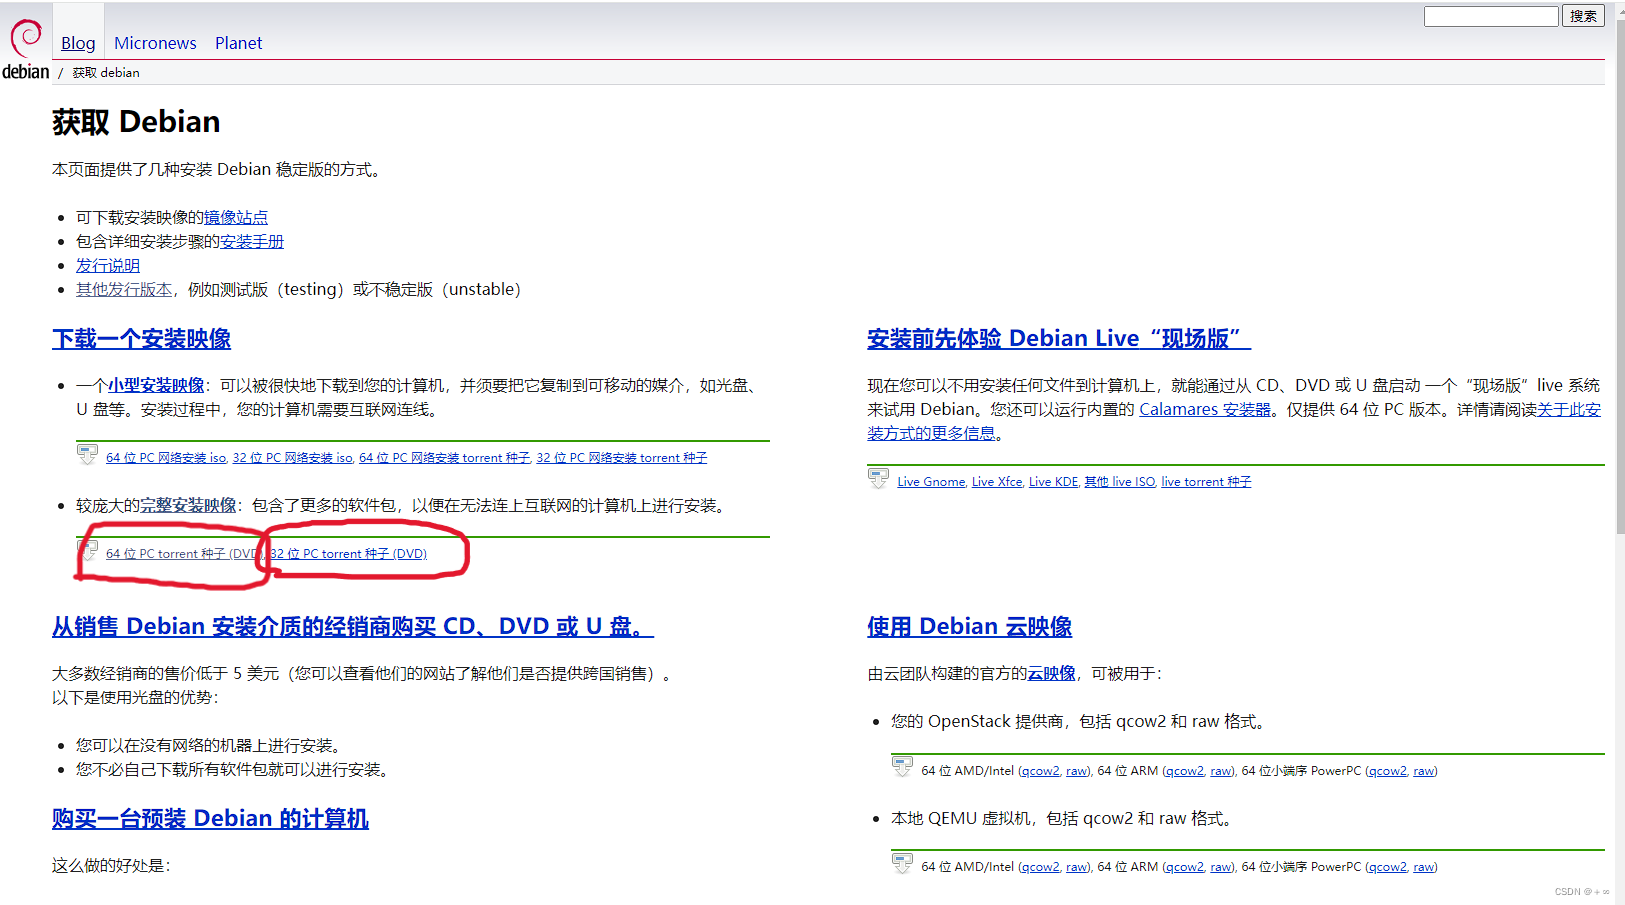The image size is (1625, 905).
Task: Click download icon beside QEMU qcow2 links
Action: click(902, 863)
